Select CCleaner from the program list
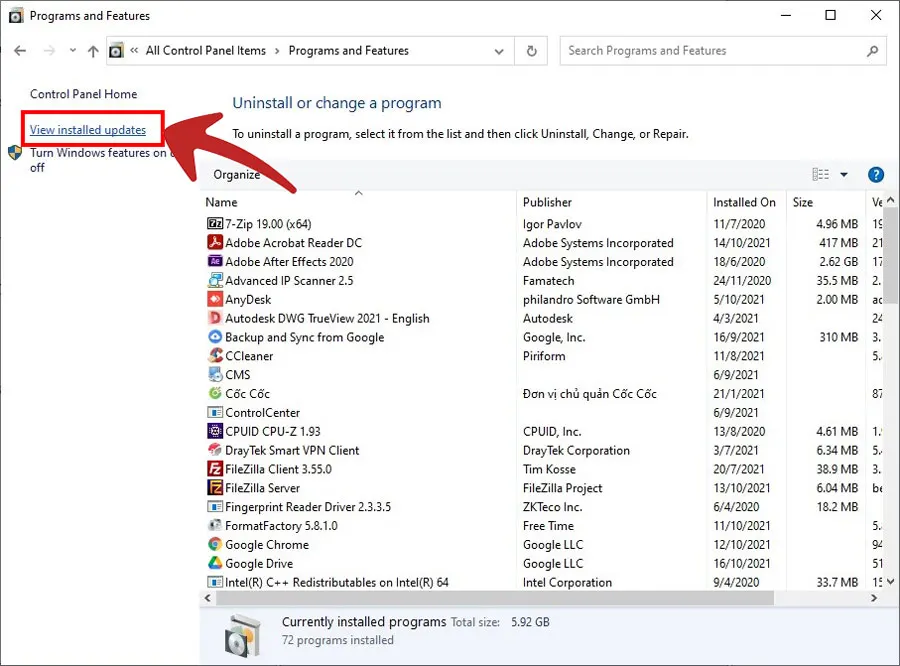The height and width of the screenshot is (666, 900). pyautogui.click(x=249, y=356)
